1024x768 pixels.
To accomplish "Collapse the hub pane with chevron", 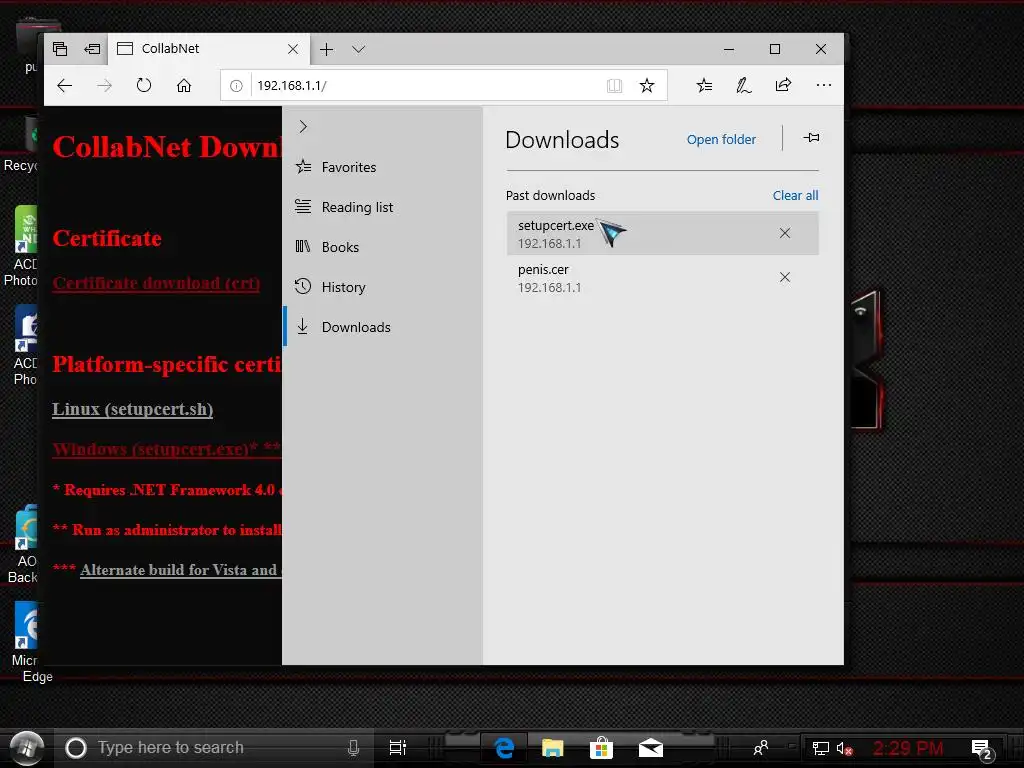I will click(303, 127).
